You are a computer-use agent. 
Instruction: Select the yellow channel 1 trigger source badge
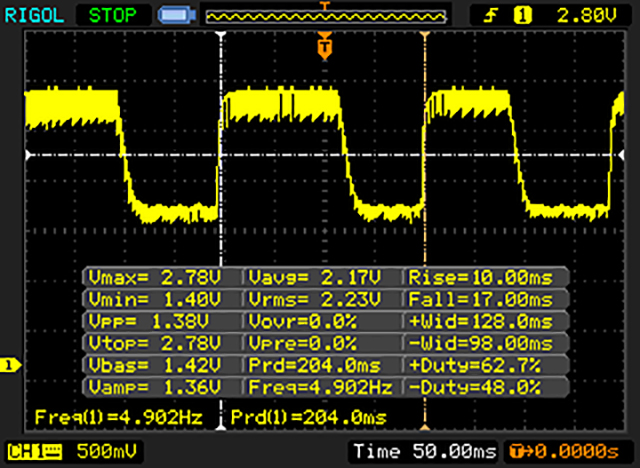[523, 16]
